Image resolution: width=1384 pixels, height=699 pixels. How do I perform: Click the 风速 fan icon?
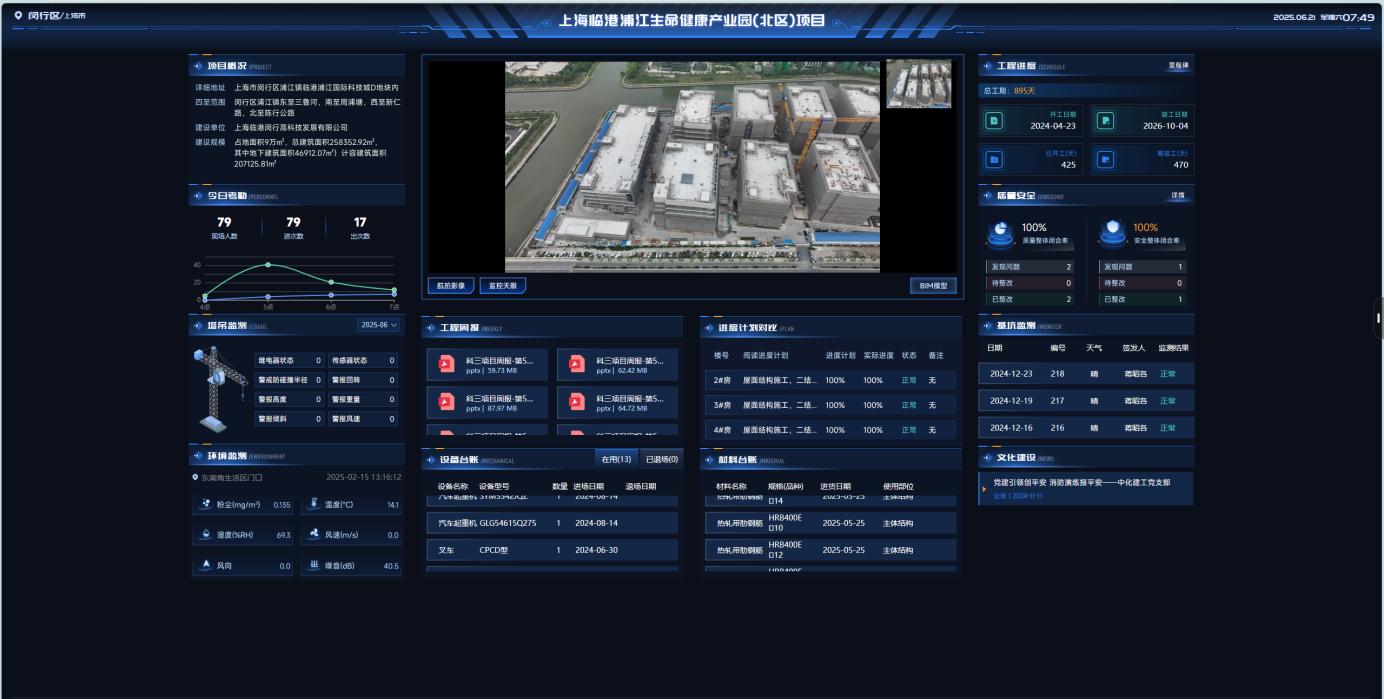point(314,535)
